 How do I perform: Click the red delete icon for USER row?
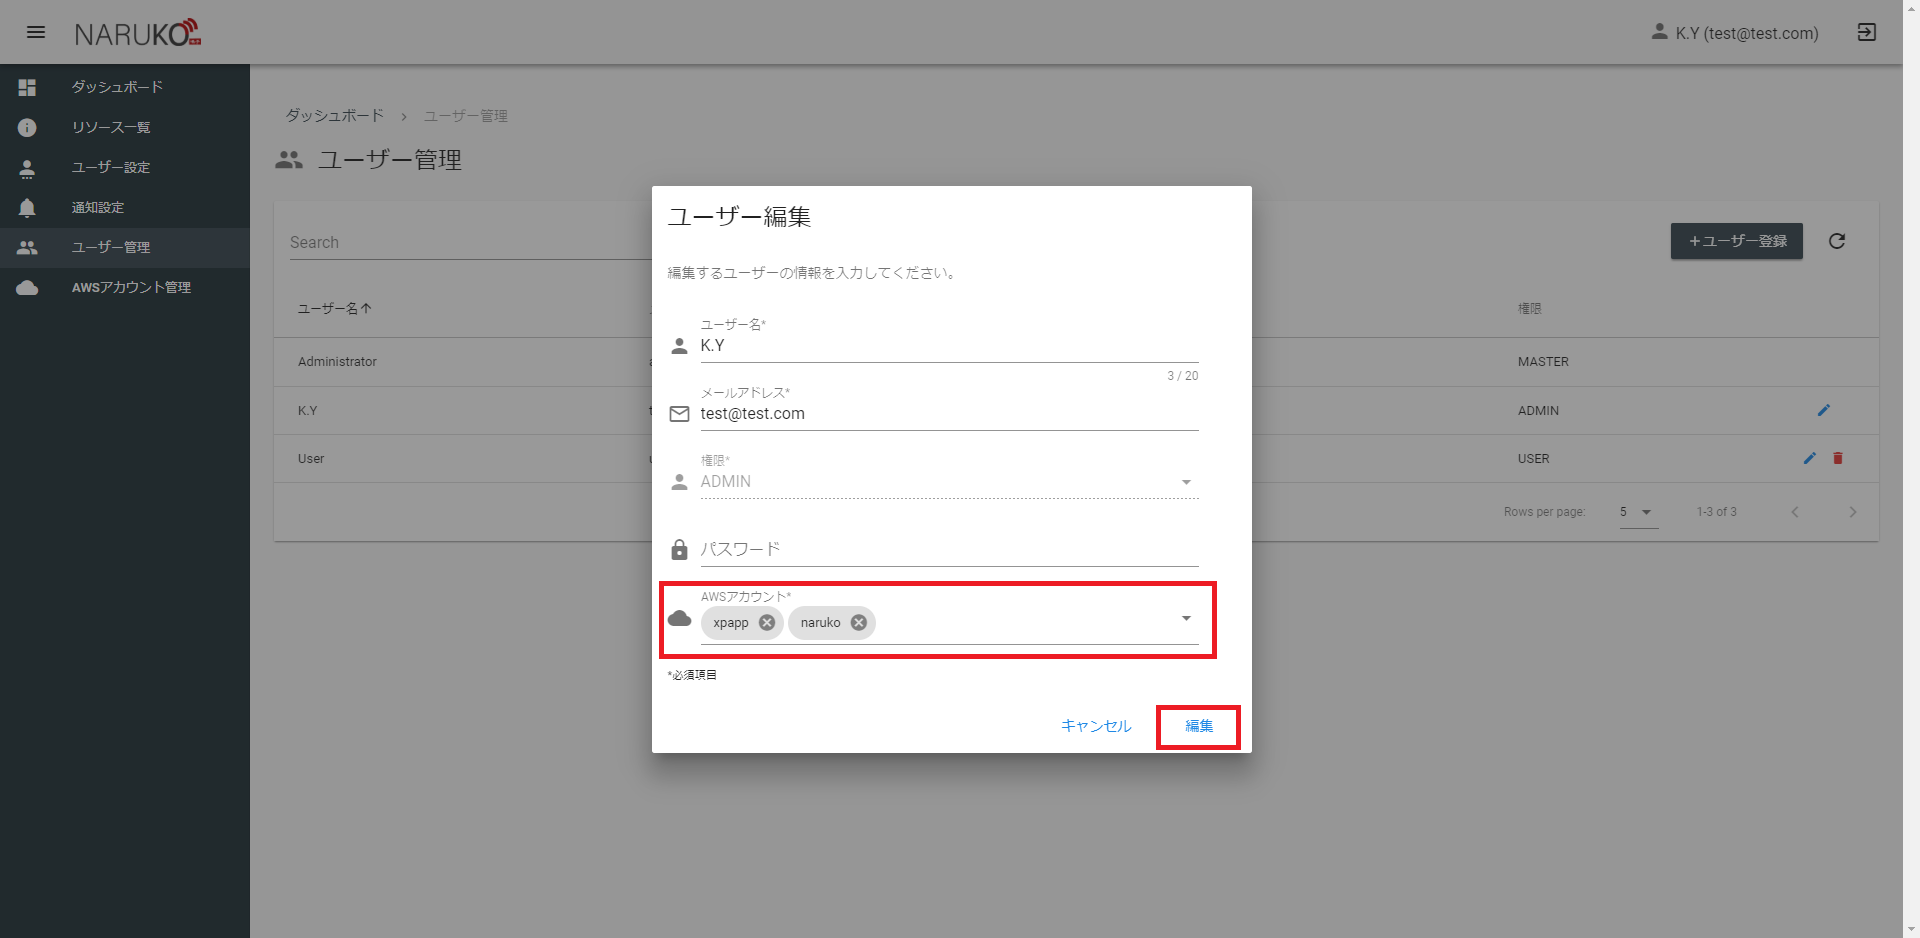pyautogui.click(x=1837, y=458)
